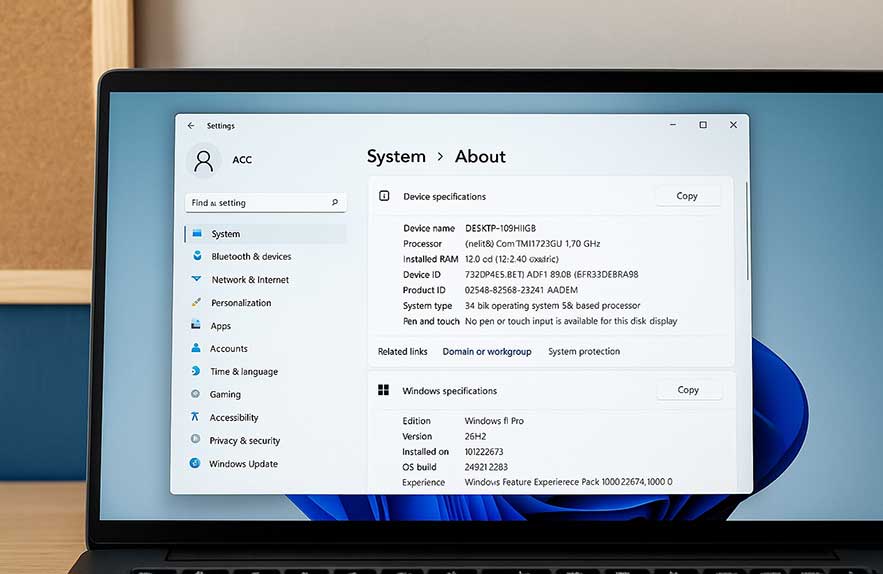Click the Experience value text
This screenshot has width=883, height=574.
pos(568,482)
